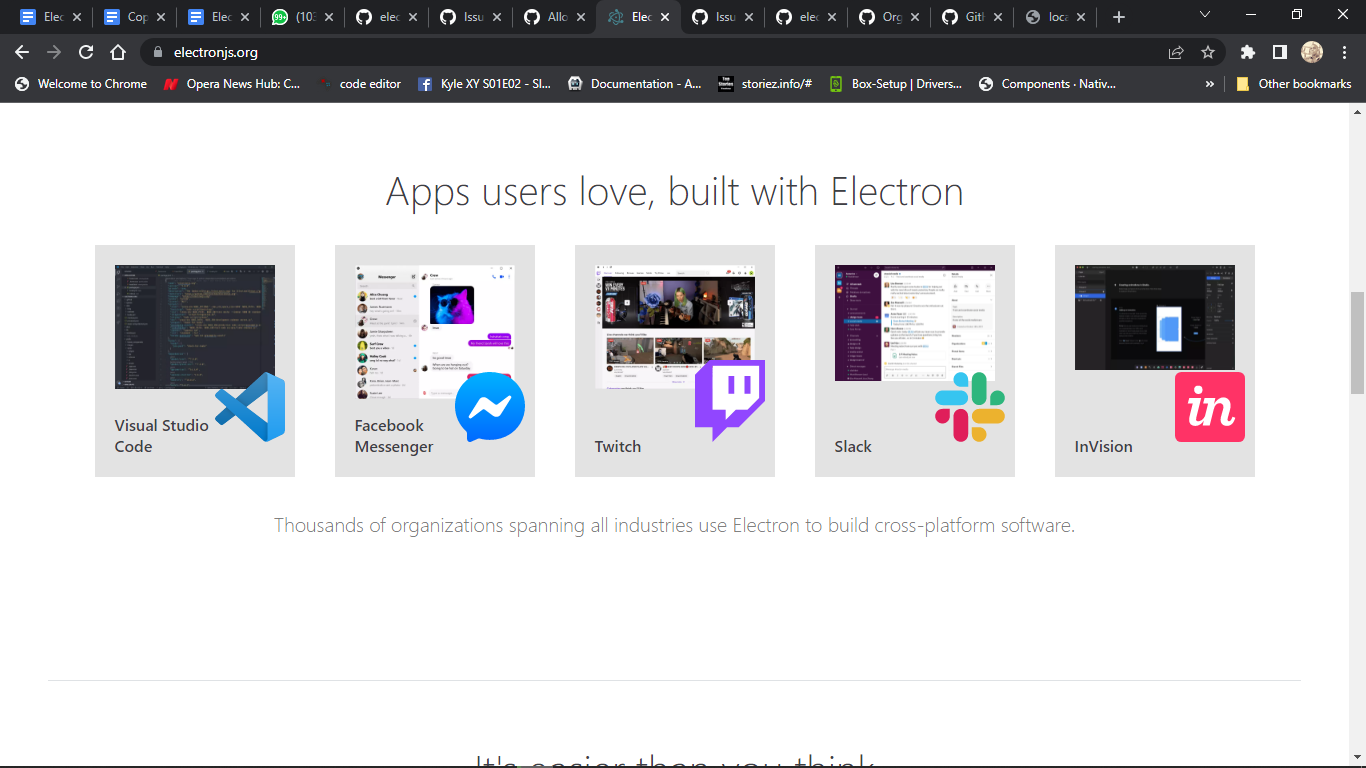The width and height of the screenshot is (1366, 768).
Task: Close the "Allo" GitHub tab
Action: coord(581,17)
